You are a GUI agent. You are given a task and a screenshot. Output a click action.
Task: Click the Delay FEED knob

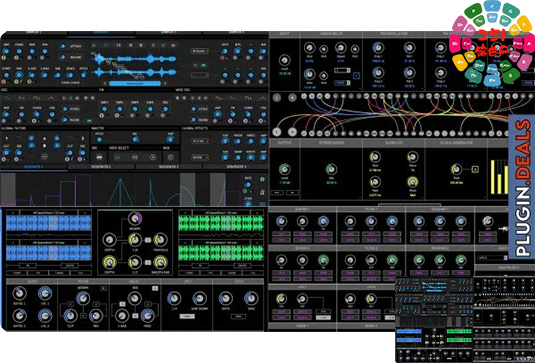tap(147, 316)
